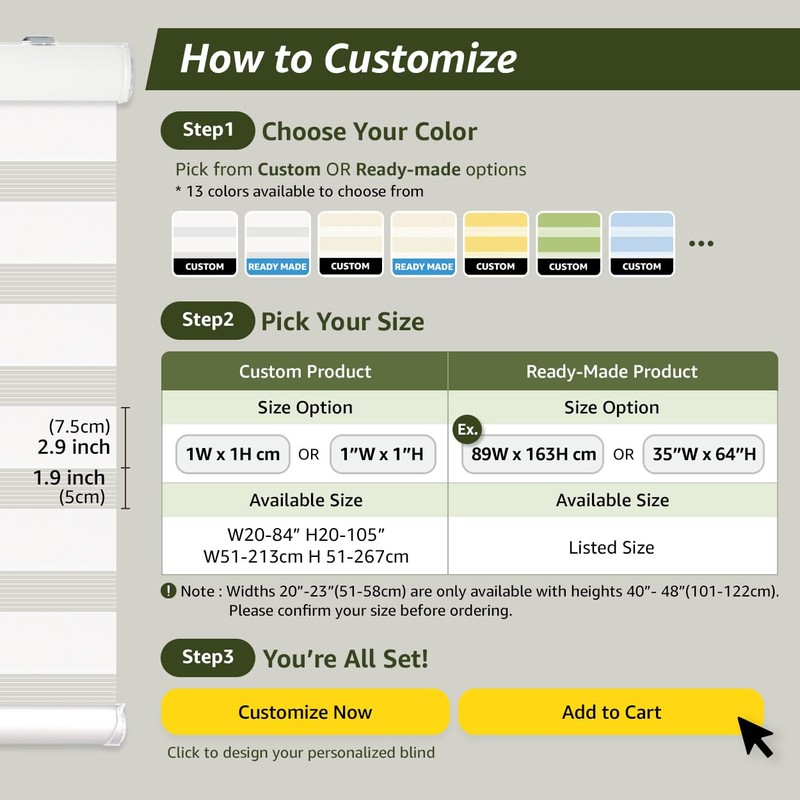Select the 1W x 1H cm size option

[x=233, y=454]
